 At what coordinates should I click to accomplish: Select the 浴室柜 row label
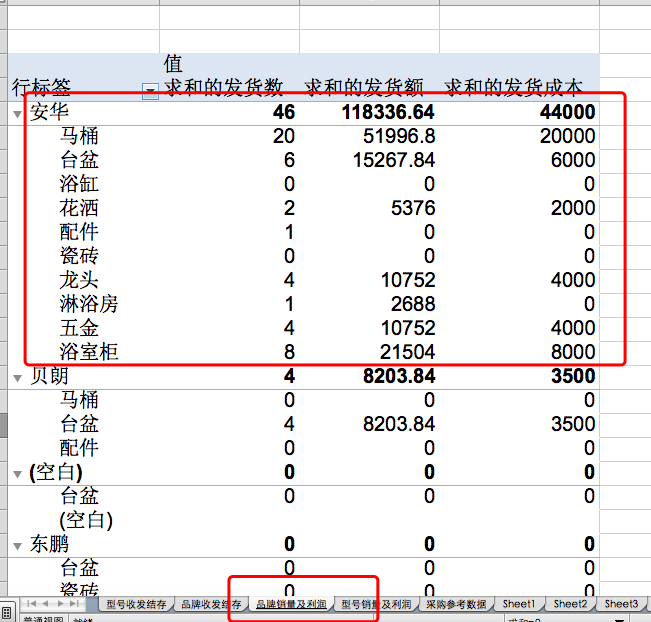point(89,352)
